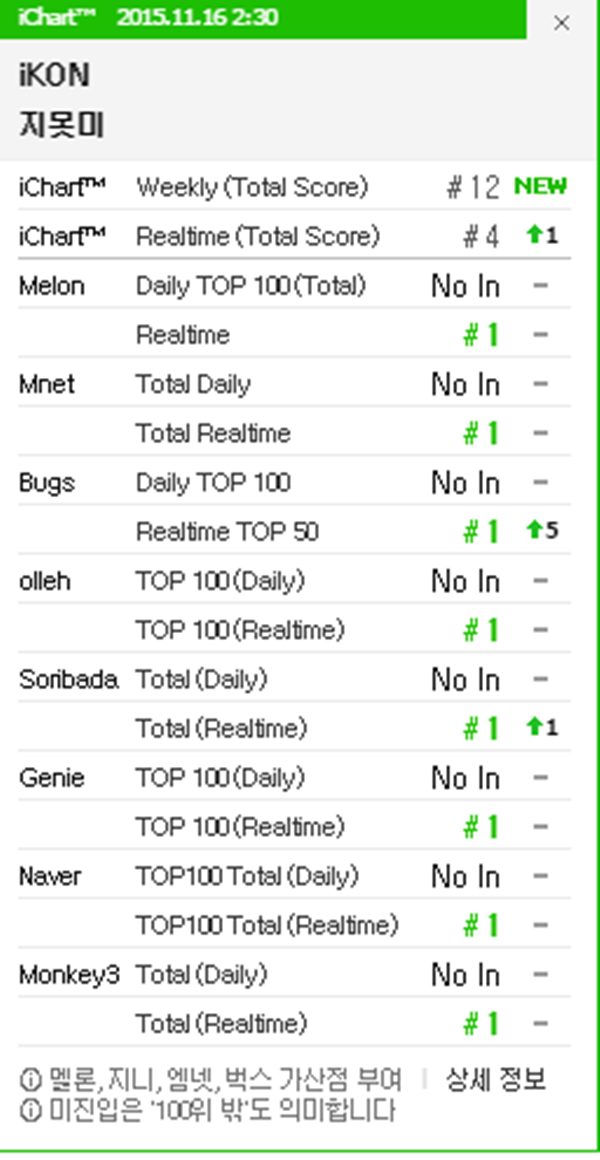Screen dimensions: 600x1160
Task: Click the up arrow on iChart Realtime row
Action: pyautogui.click(x=534, y=236)
